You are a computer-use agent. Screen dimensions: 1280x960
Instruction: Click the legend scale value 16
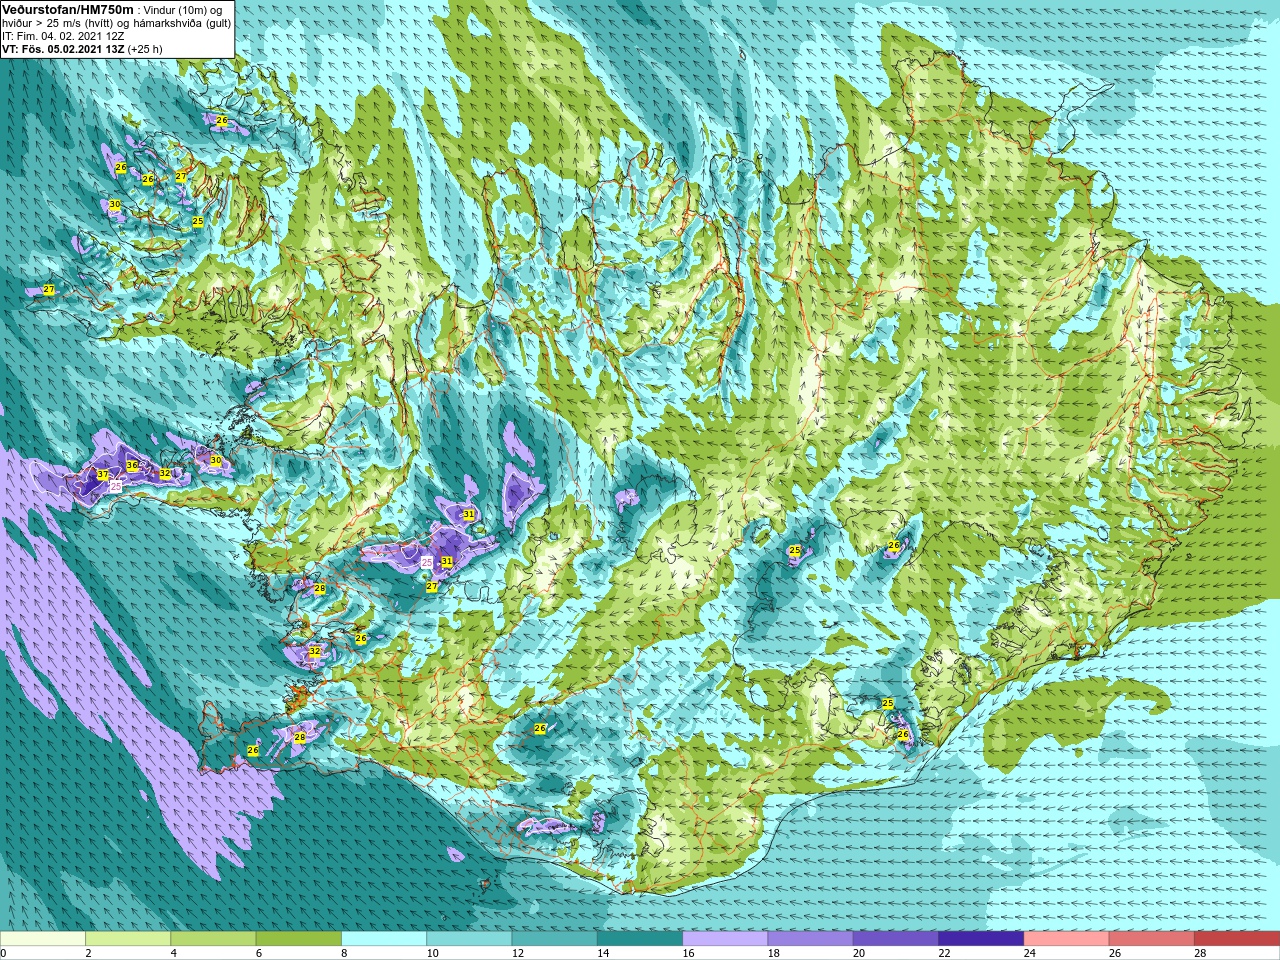pyautogui.click(x=689, y=953)
